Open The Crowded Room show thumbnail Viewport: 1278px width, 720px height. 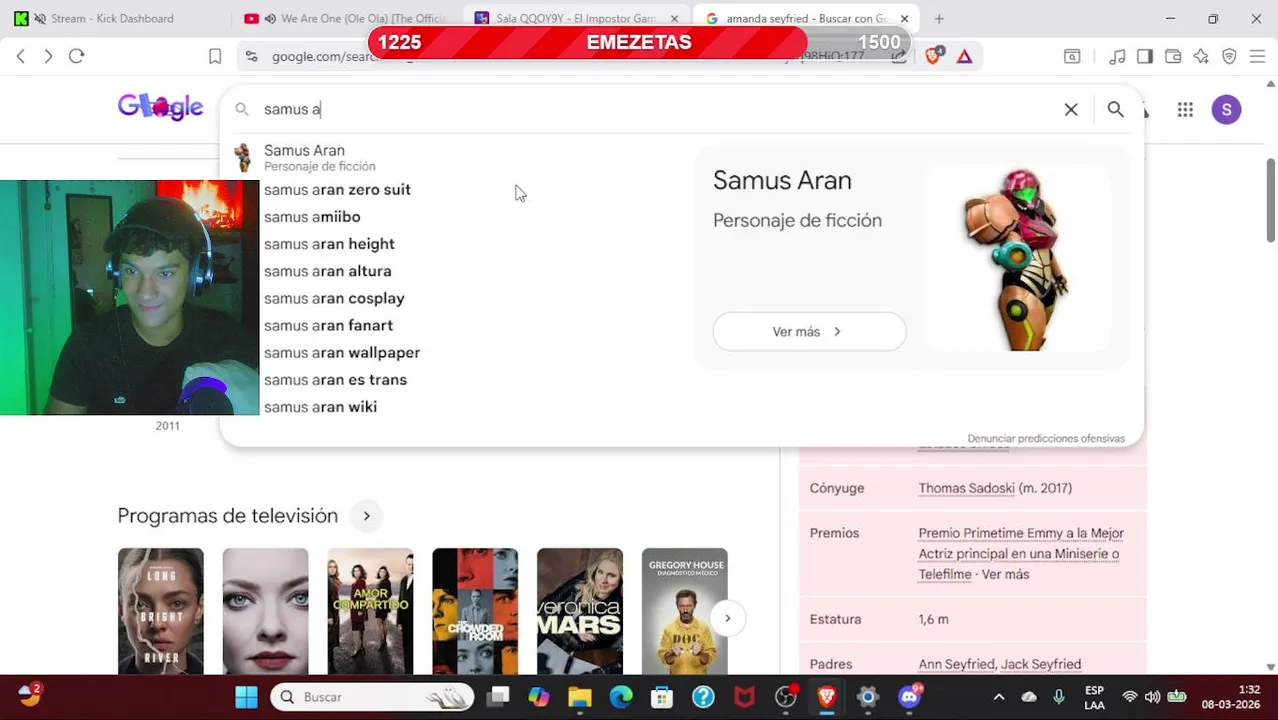pos(475,611)
